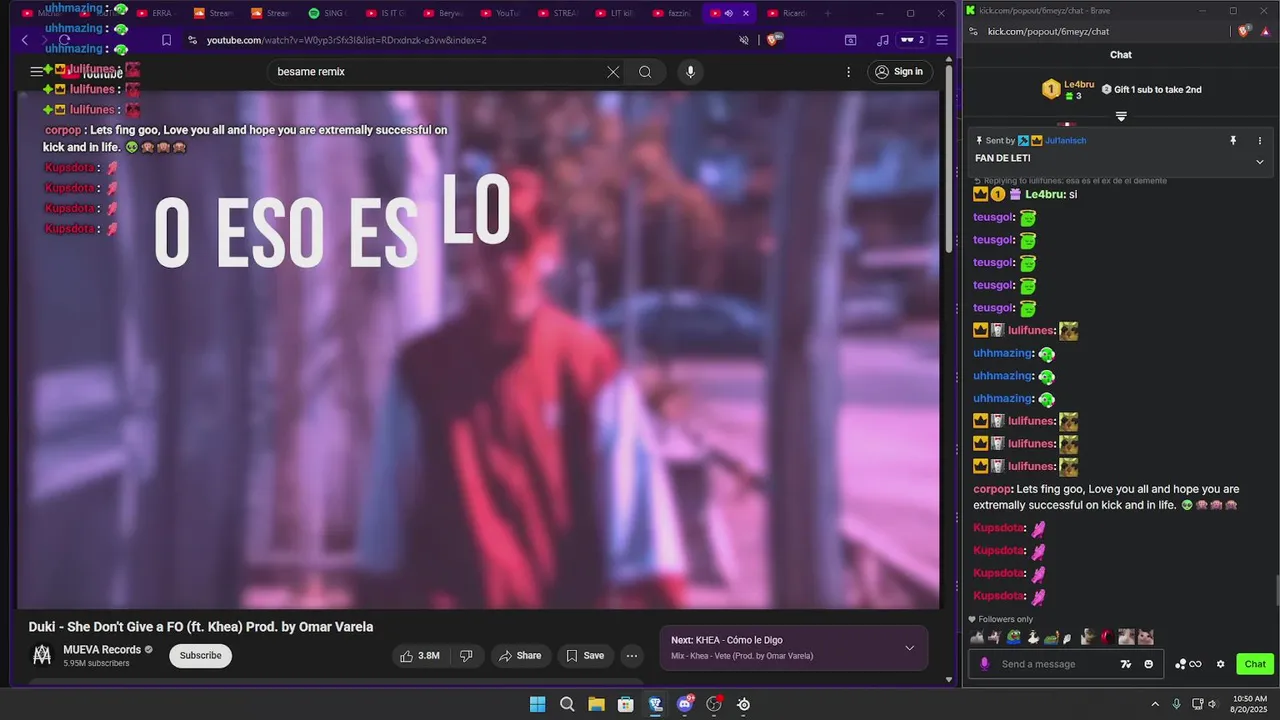Open Kick chat settings gear
1280x720 pixels.
(1220, 664)
